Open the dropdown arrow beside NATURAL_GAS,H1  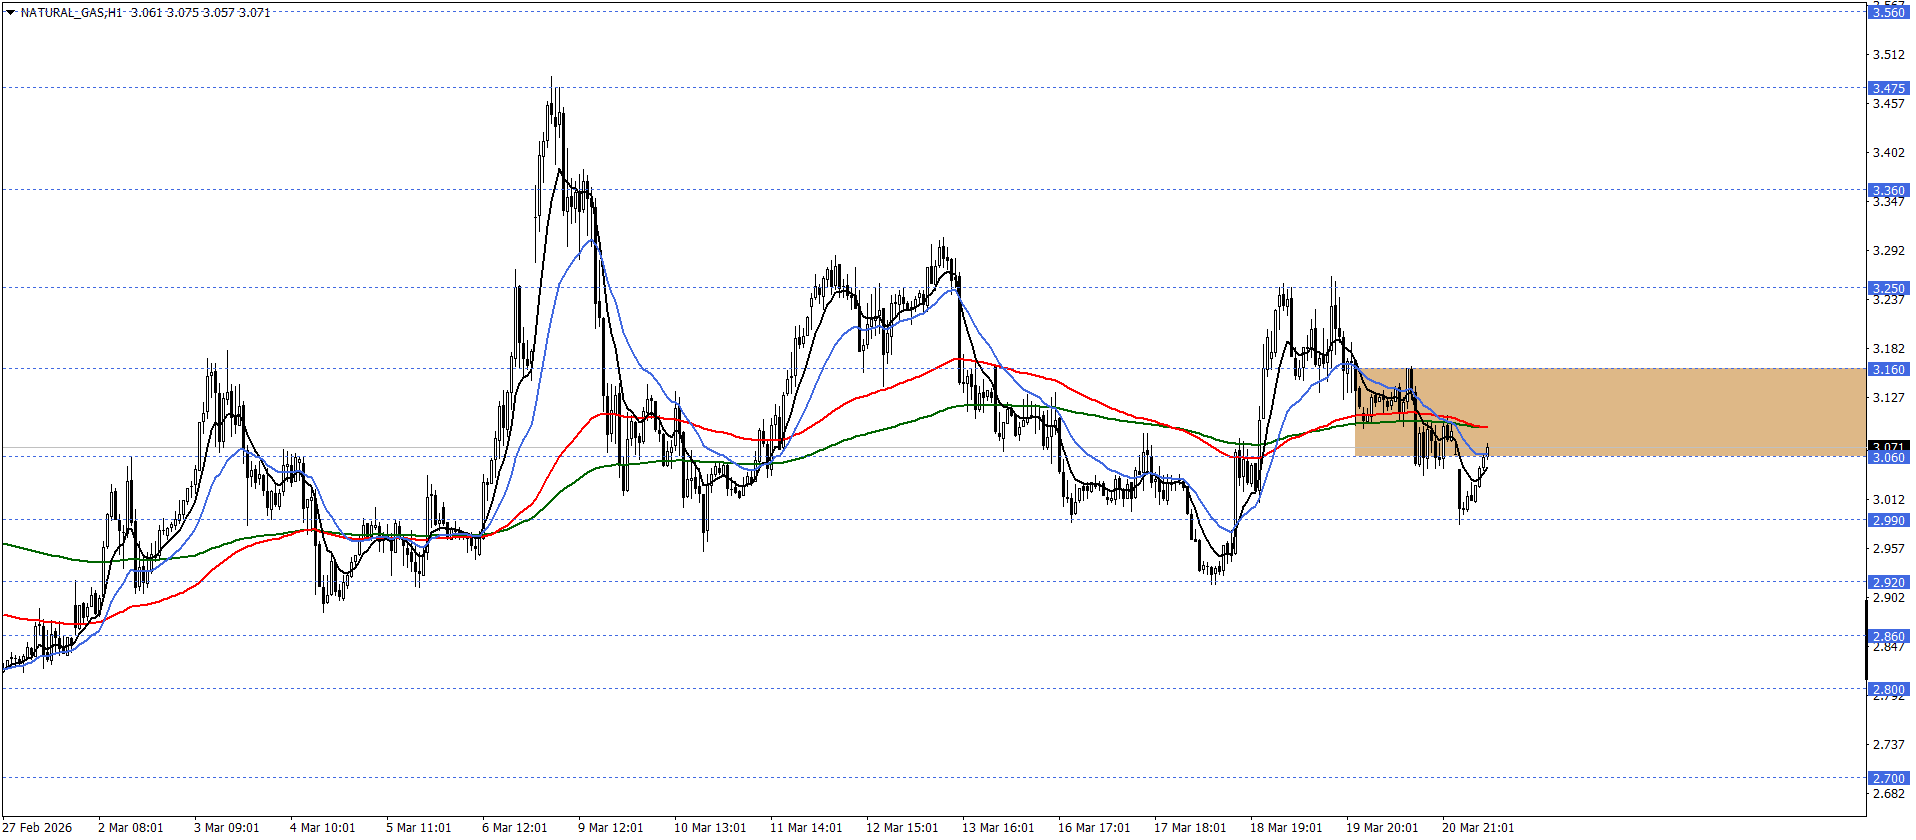pyautogui.click(x=10, y=13)
